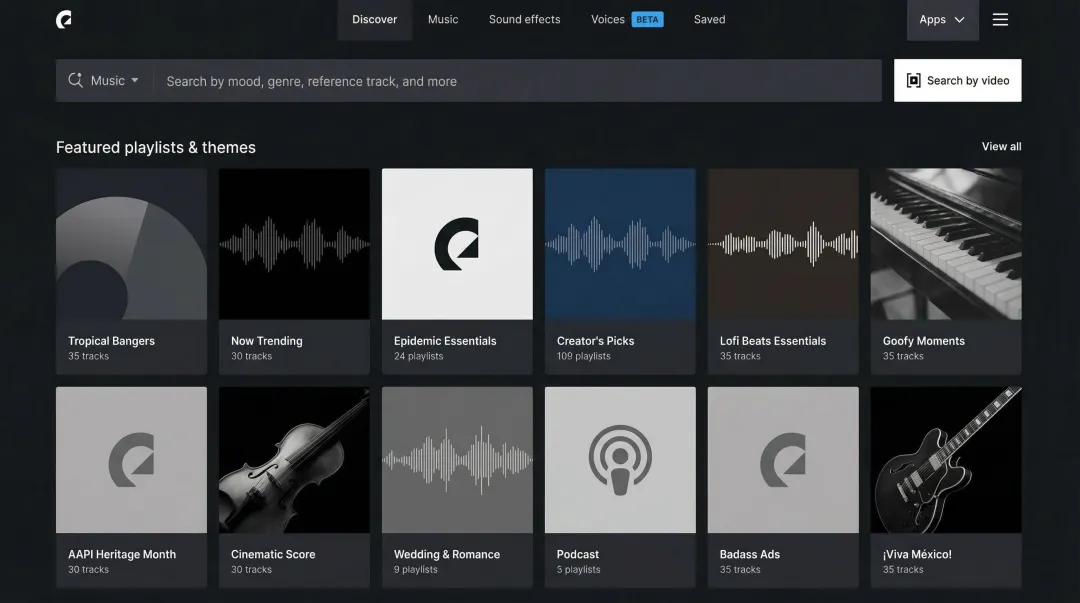Open the Saved tab
The height and width of the screenshot is (603, 1080).
(709, 20)
